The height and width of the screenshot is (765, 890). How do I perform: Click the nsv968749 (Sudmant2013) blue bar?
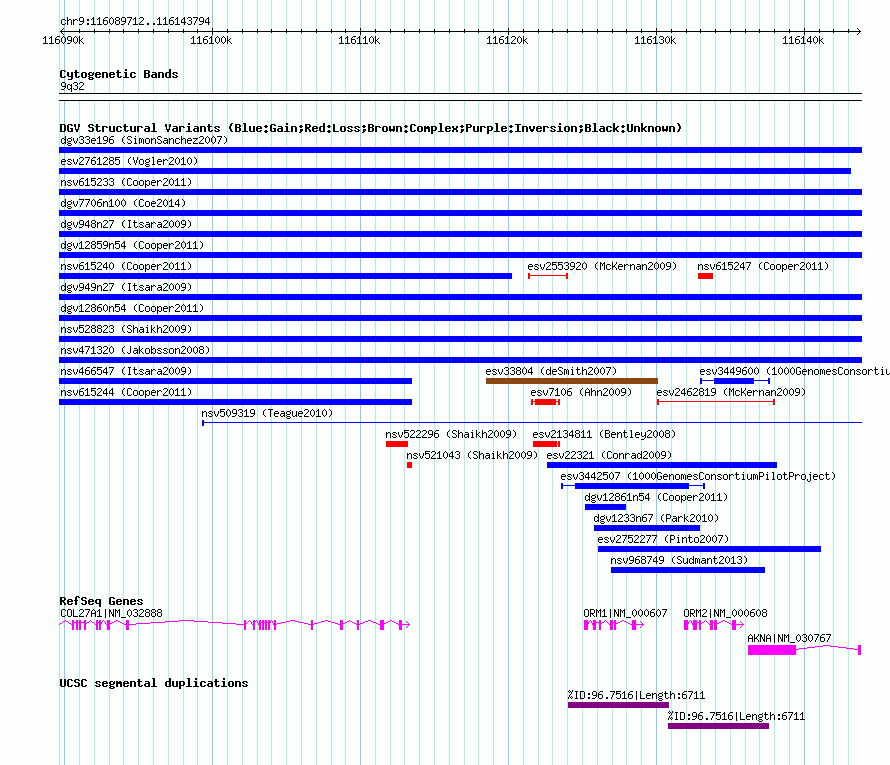point(688,570)
